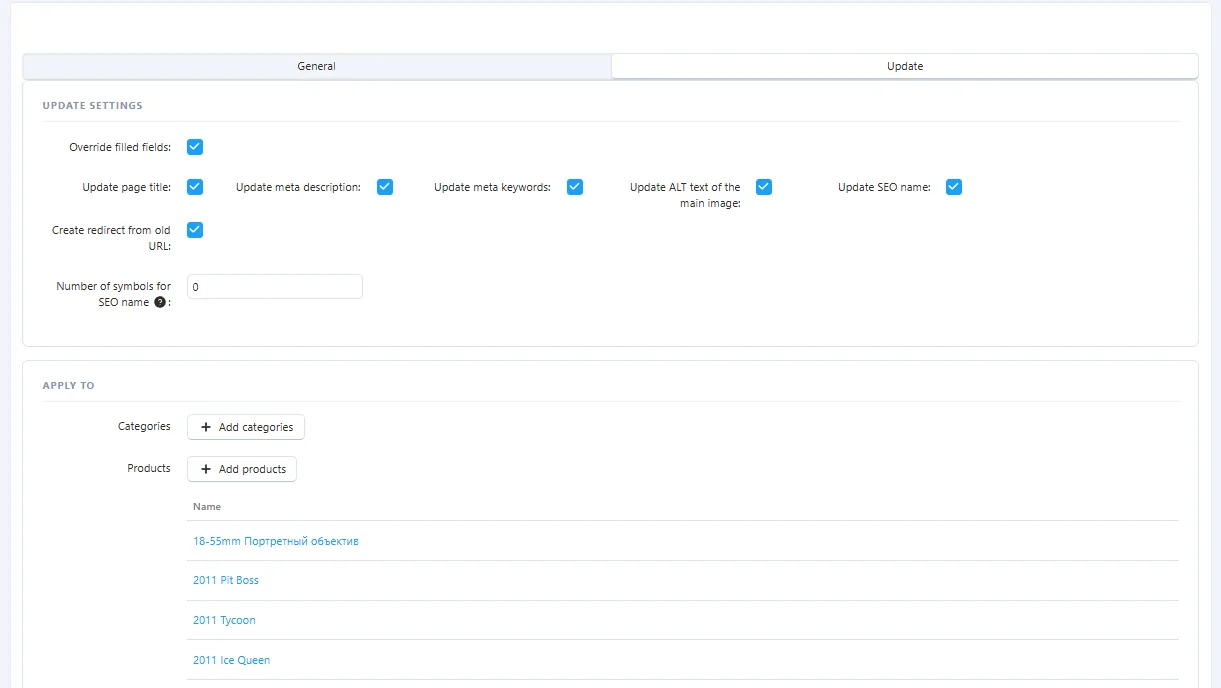This screenshot has height=688, width=1221.
Task: Disable Create redirect from old URL
Action: 195,230
